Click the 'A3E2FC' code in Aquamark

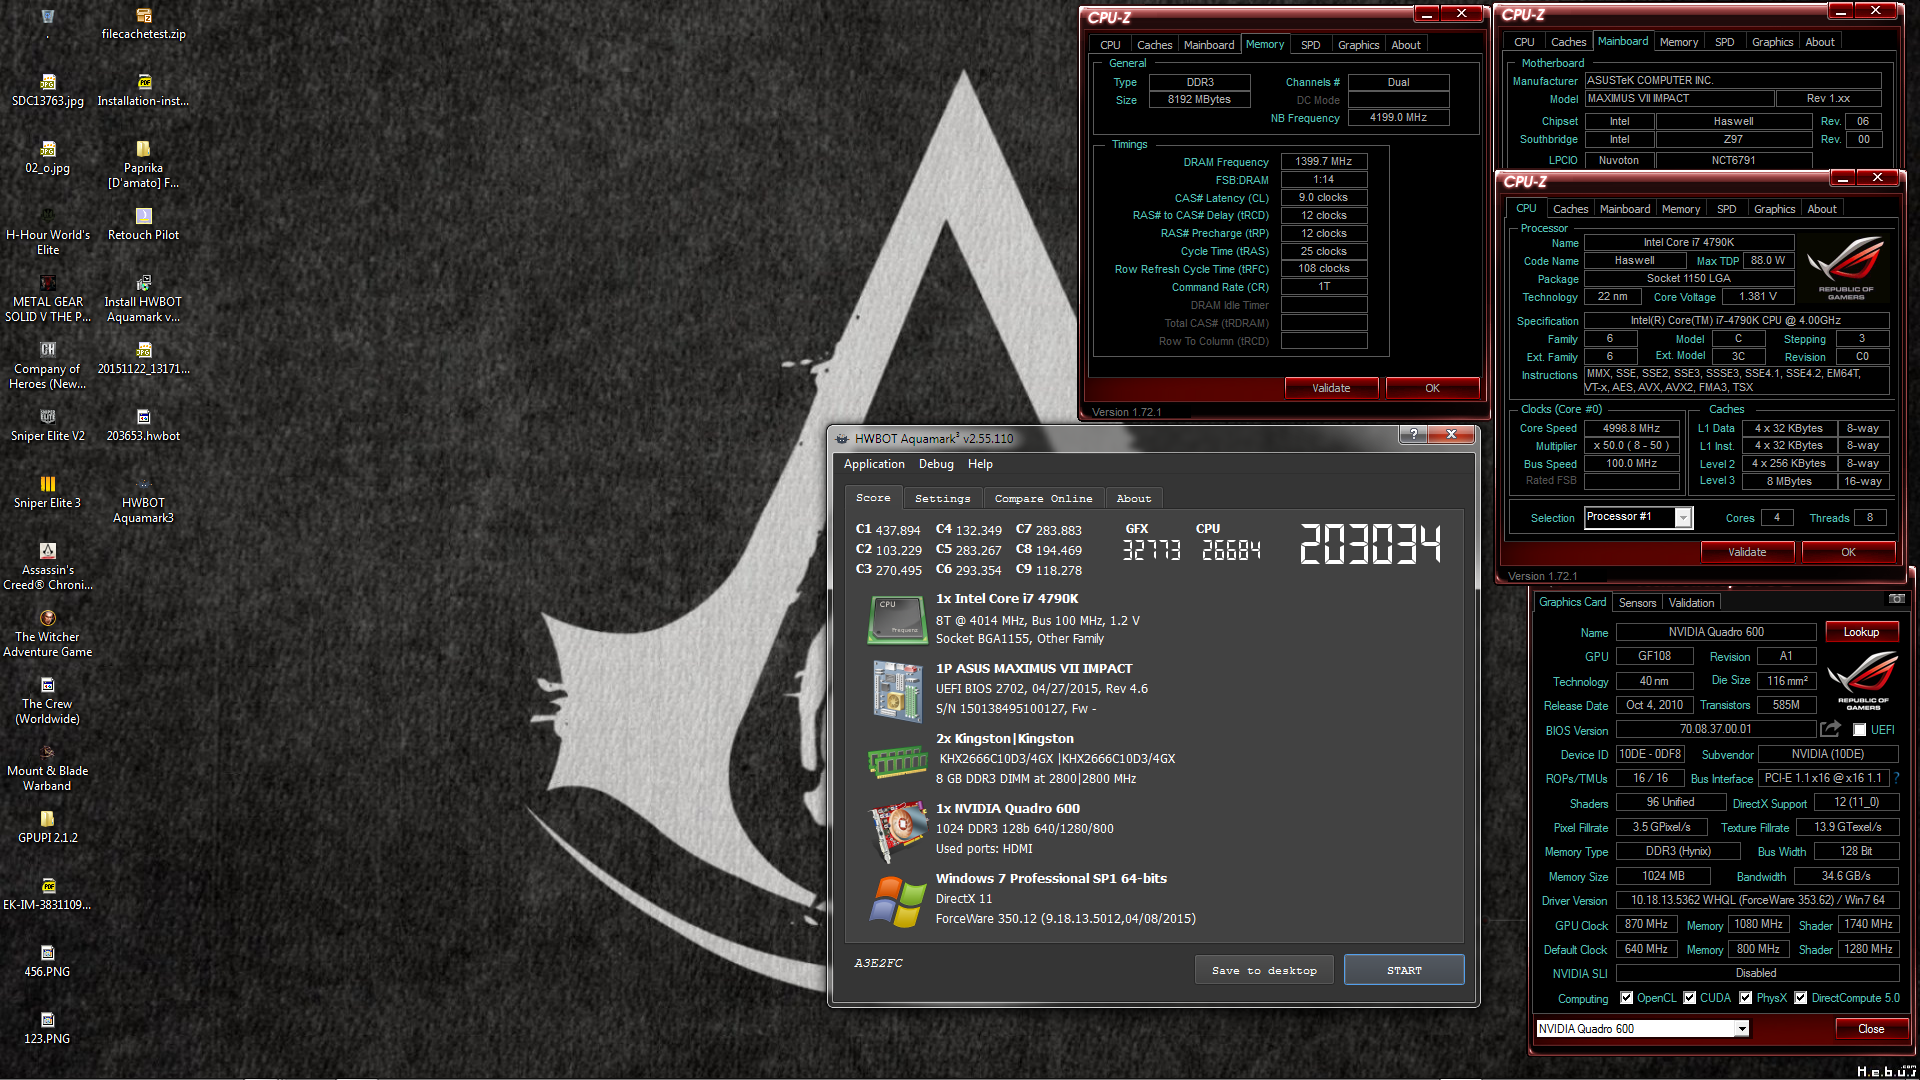pos(878,964)
